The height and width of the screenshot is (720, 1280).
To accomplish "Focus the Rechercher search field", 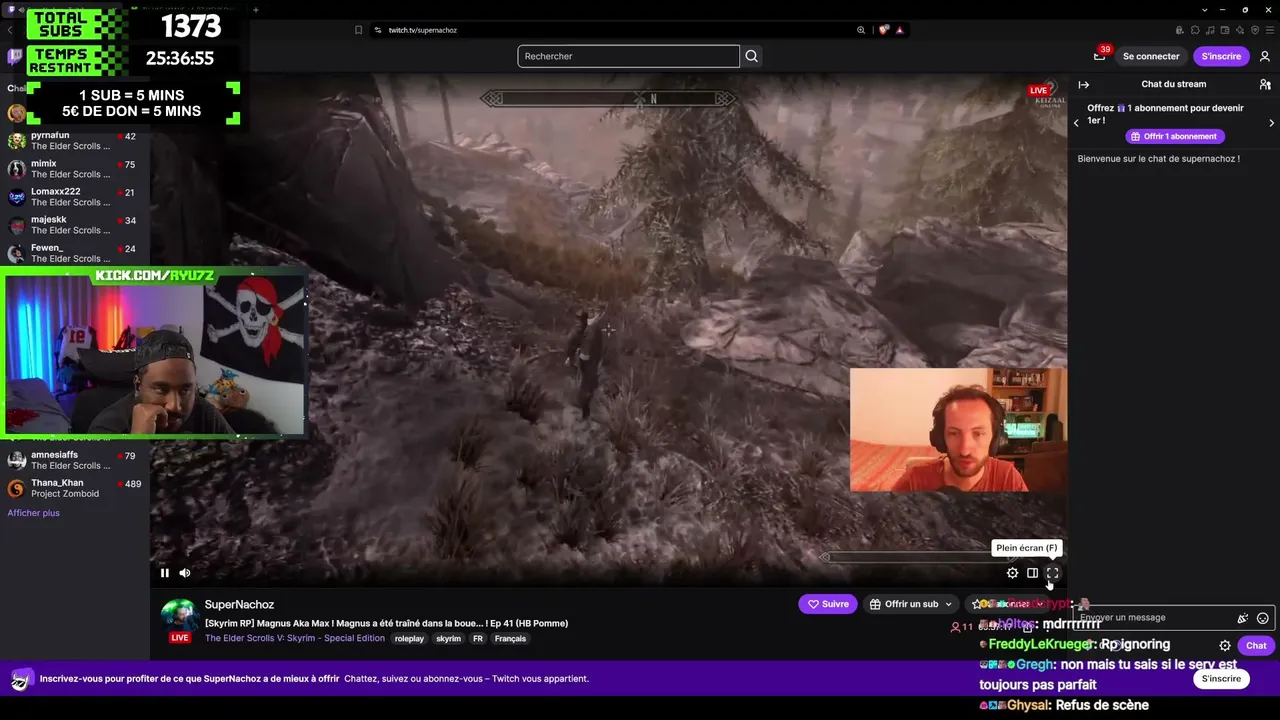I will click(x=628, y=56).
